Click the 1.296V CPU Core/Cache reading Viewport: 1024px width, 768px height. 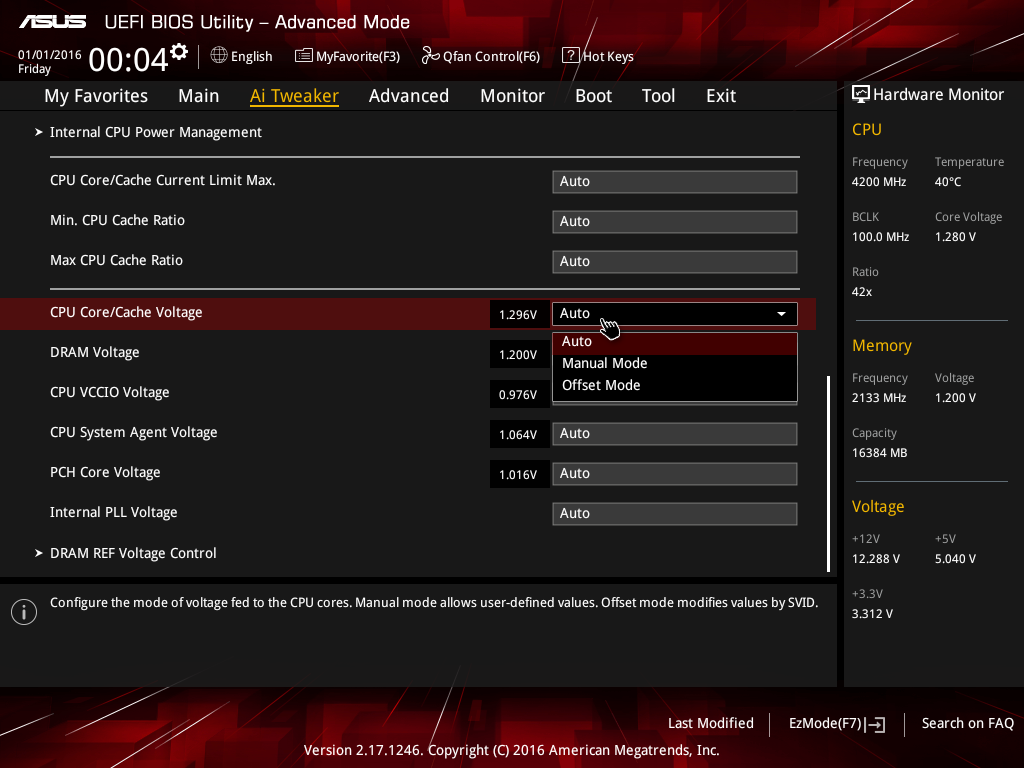pyautogui.click(x=519, y=314)
